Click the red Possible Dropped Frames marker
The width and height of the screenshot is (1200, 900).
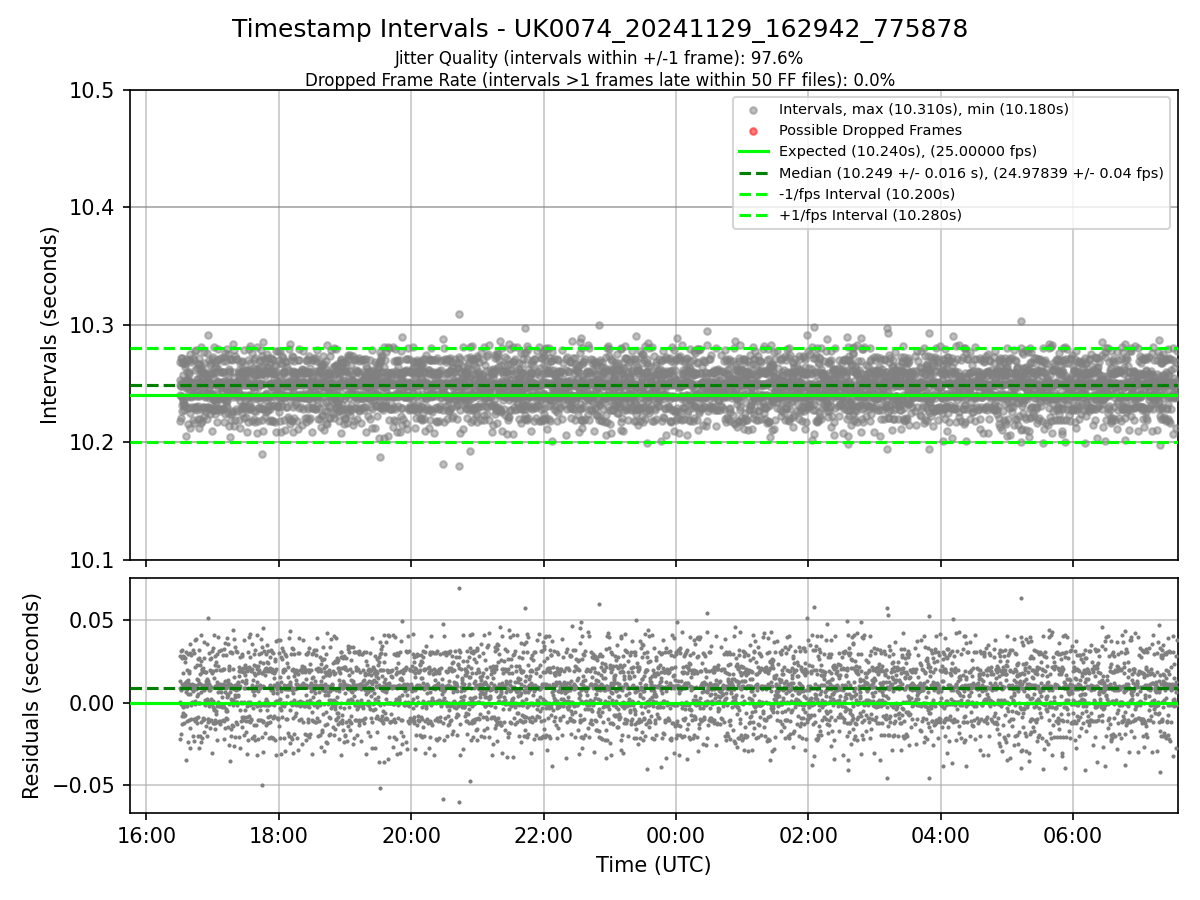pyautogui.click(x=754, y=130)
